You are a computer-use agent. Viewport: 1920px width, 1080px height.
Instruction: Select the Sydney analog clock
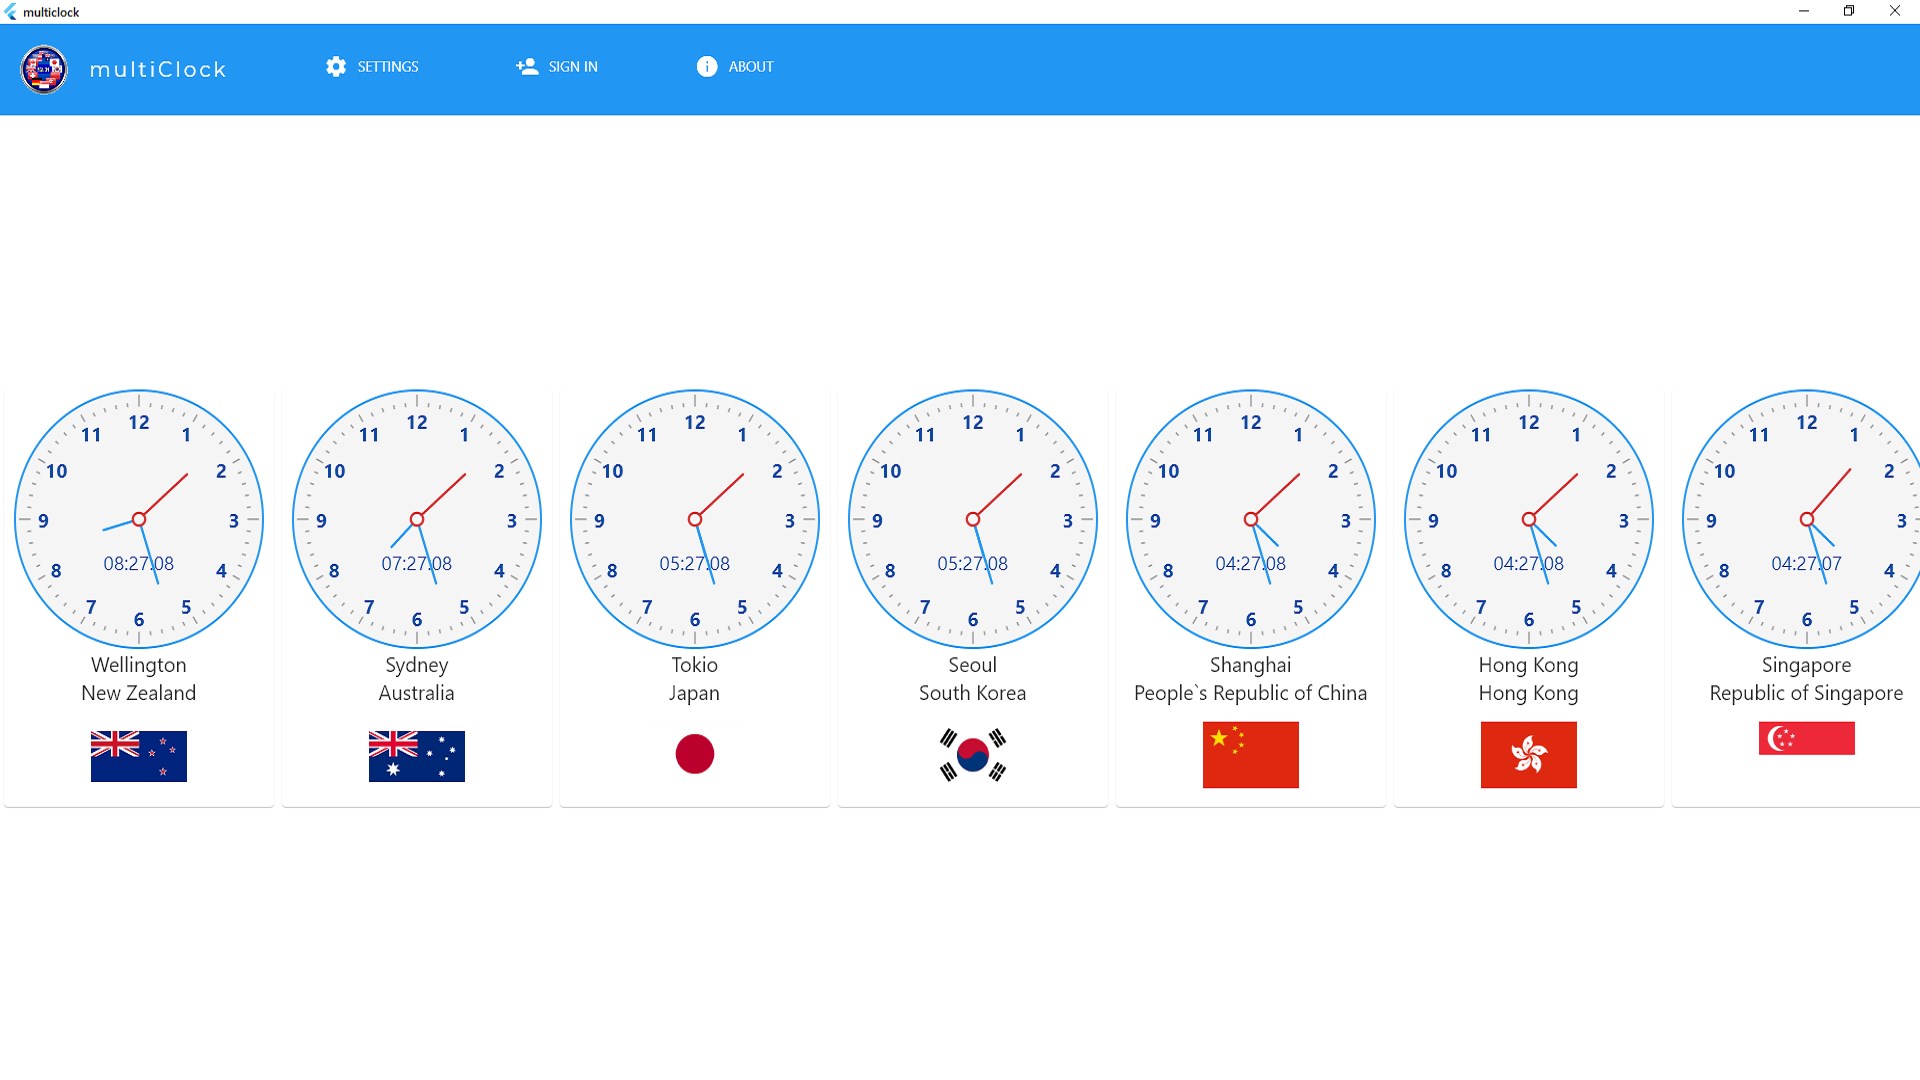(417, 519)
